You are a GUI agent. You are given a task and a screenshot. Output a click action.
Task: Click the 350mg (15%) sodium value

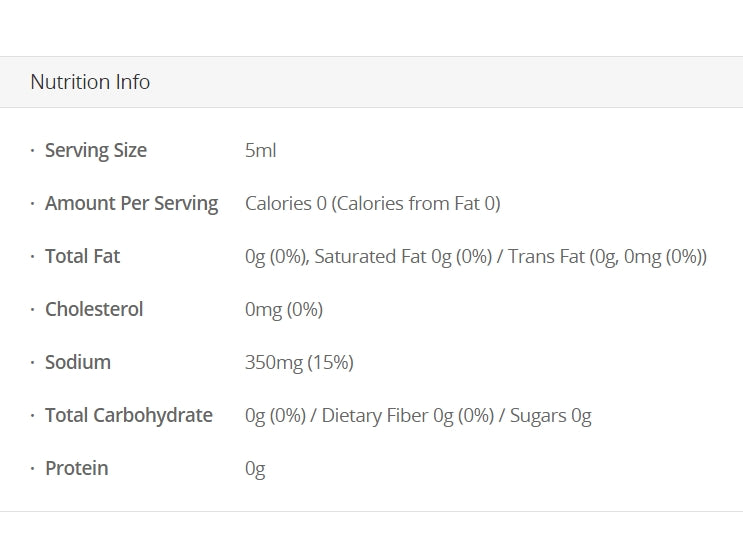point(299,362)
